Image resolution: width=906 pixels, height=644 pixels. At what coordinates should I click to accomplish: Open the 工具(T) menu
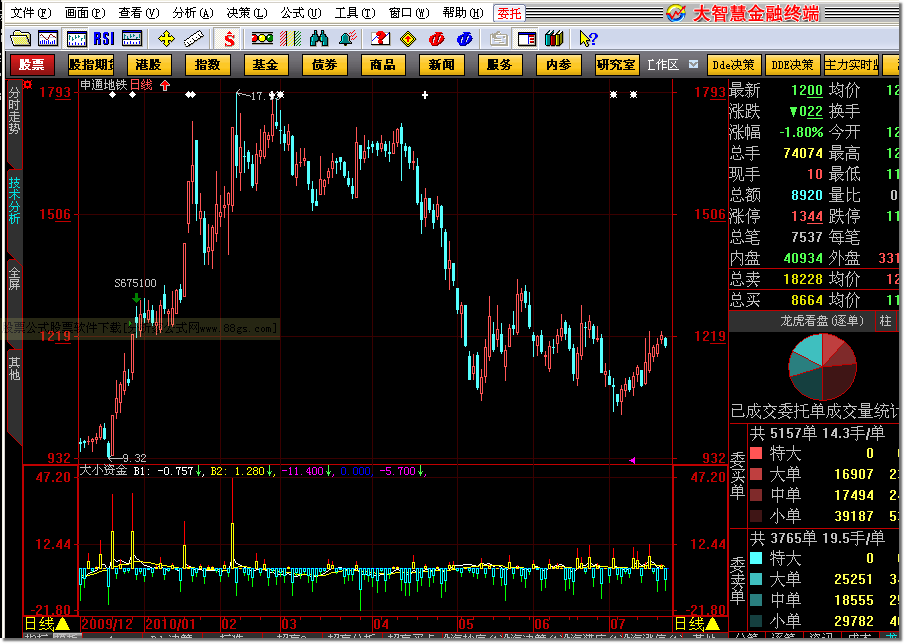(x=355, y=13)
